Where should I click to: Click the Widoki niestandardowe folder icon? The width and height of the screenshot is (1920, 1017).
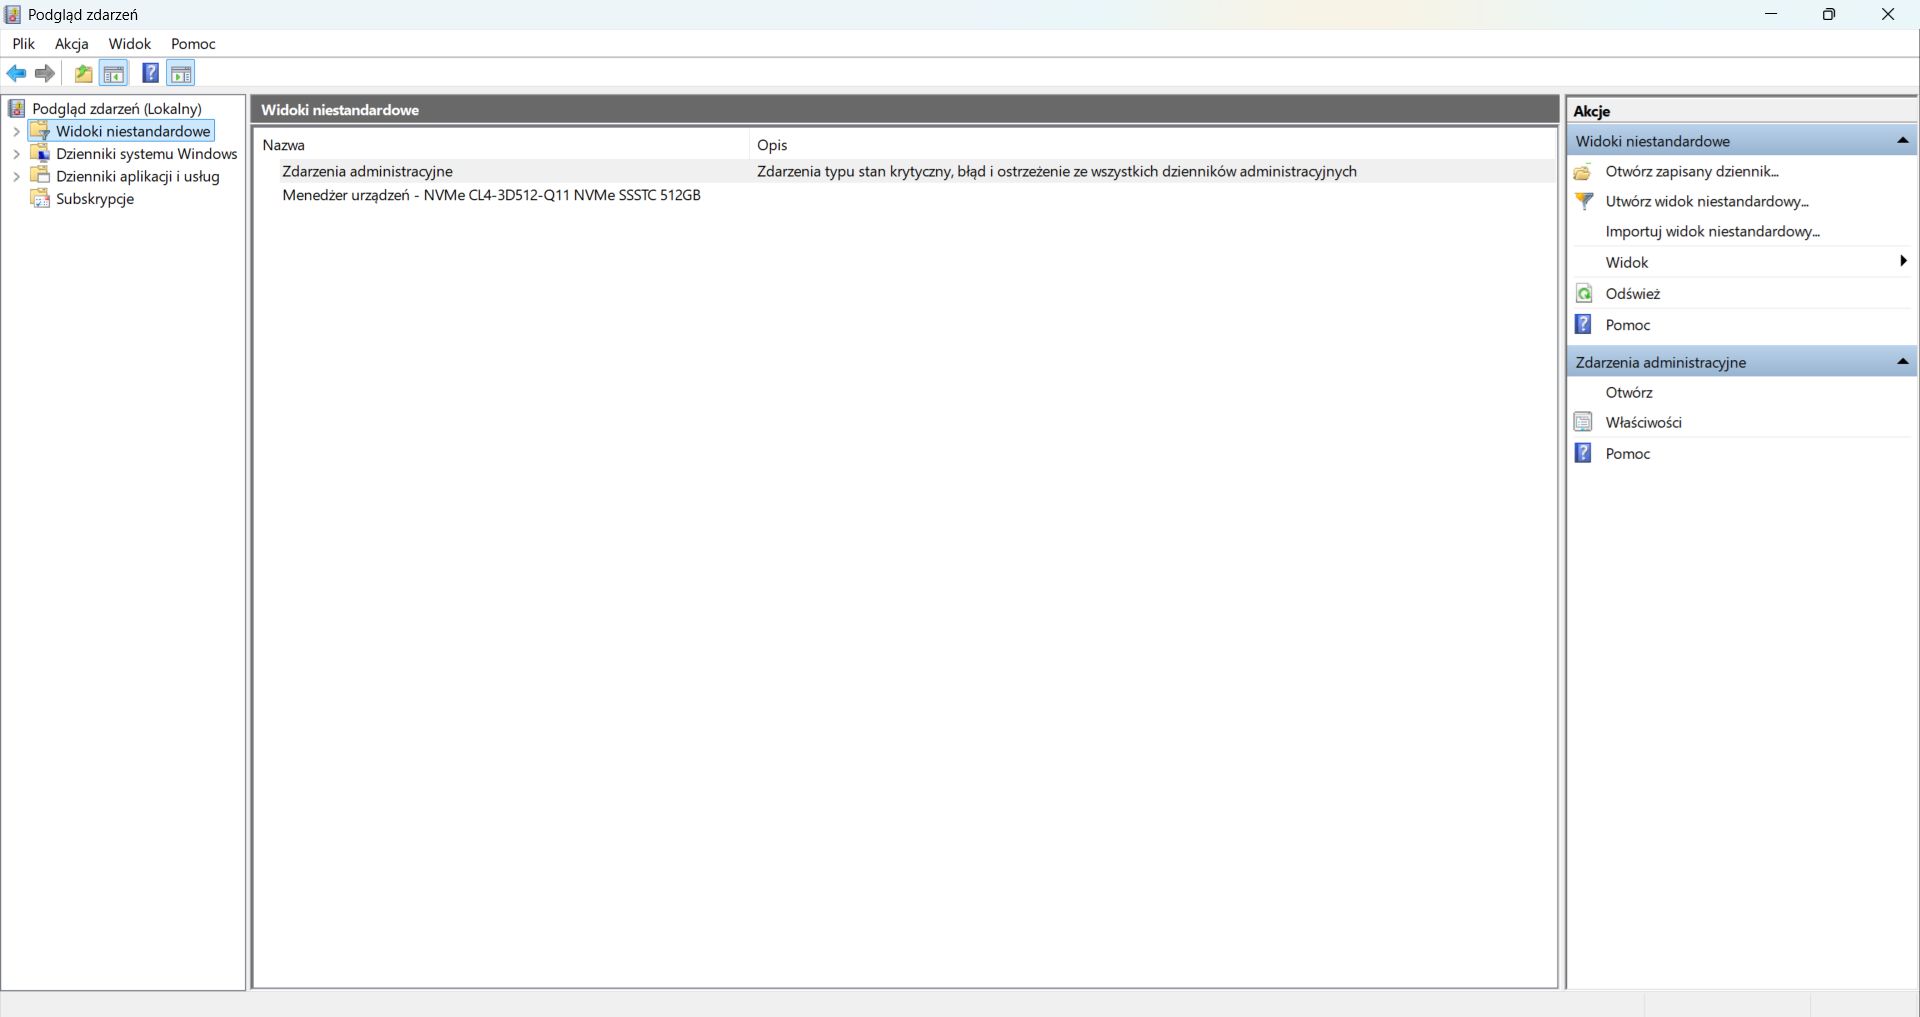[40, 131]
